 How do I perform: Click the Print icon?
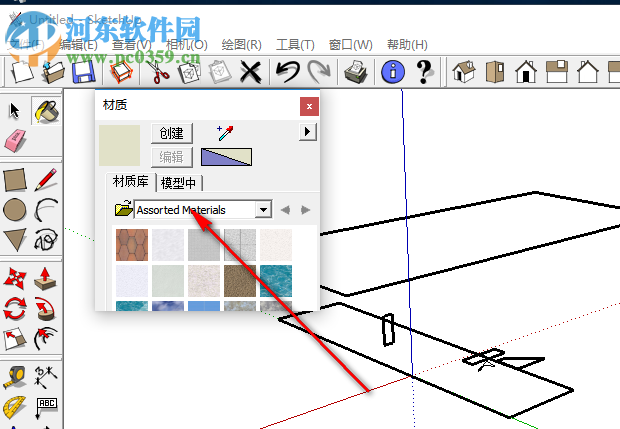click(x=355, y=72)
